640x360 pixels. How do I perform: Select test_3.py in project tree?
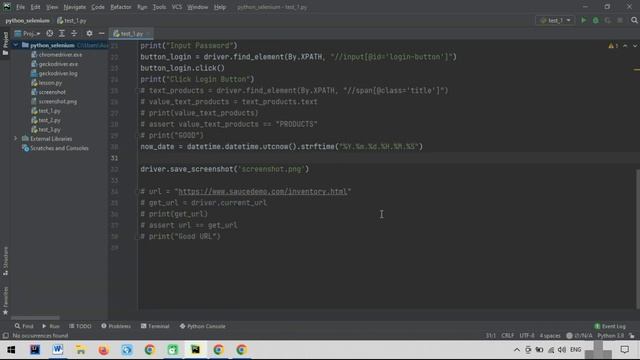[x=46, y=130]
